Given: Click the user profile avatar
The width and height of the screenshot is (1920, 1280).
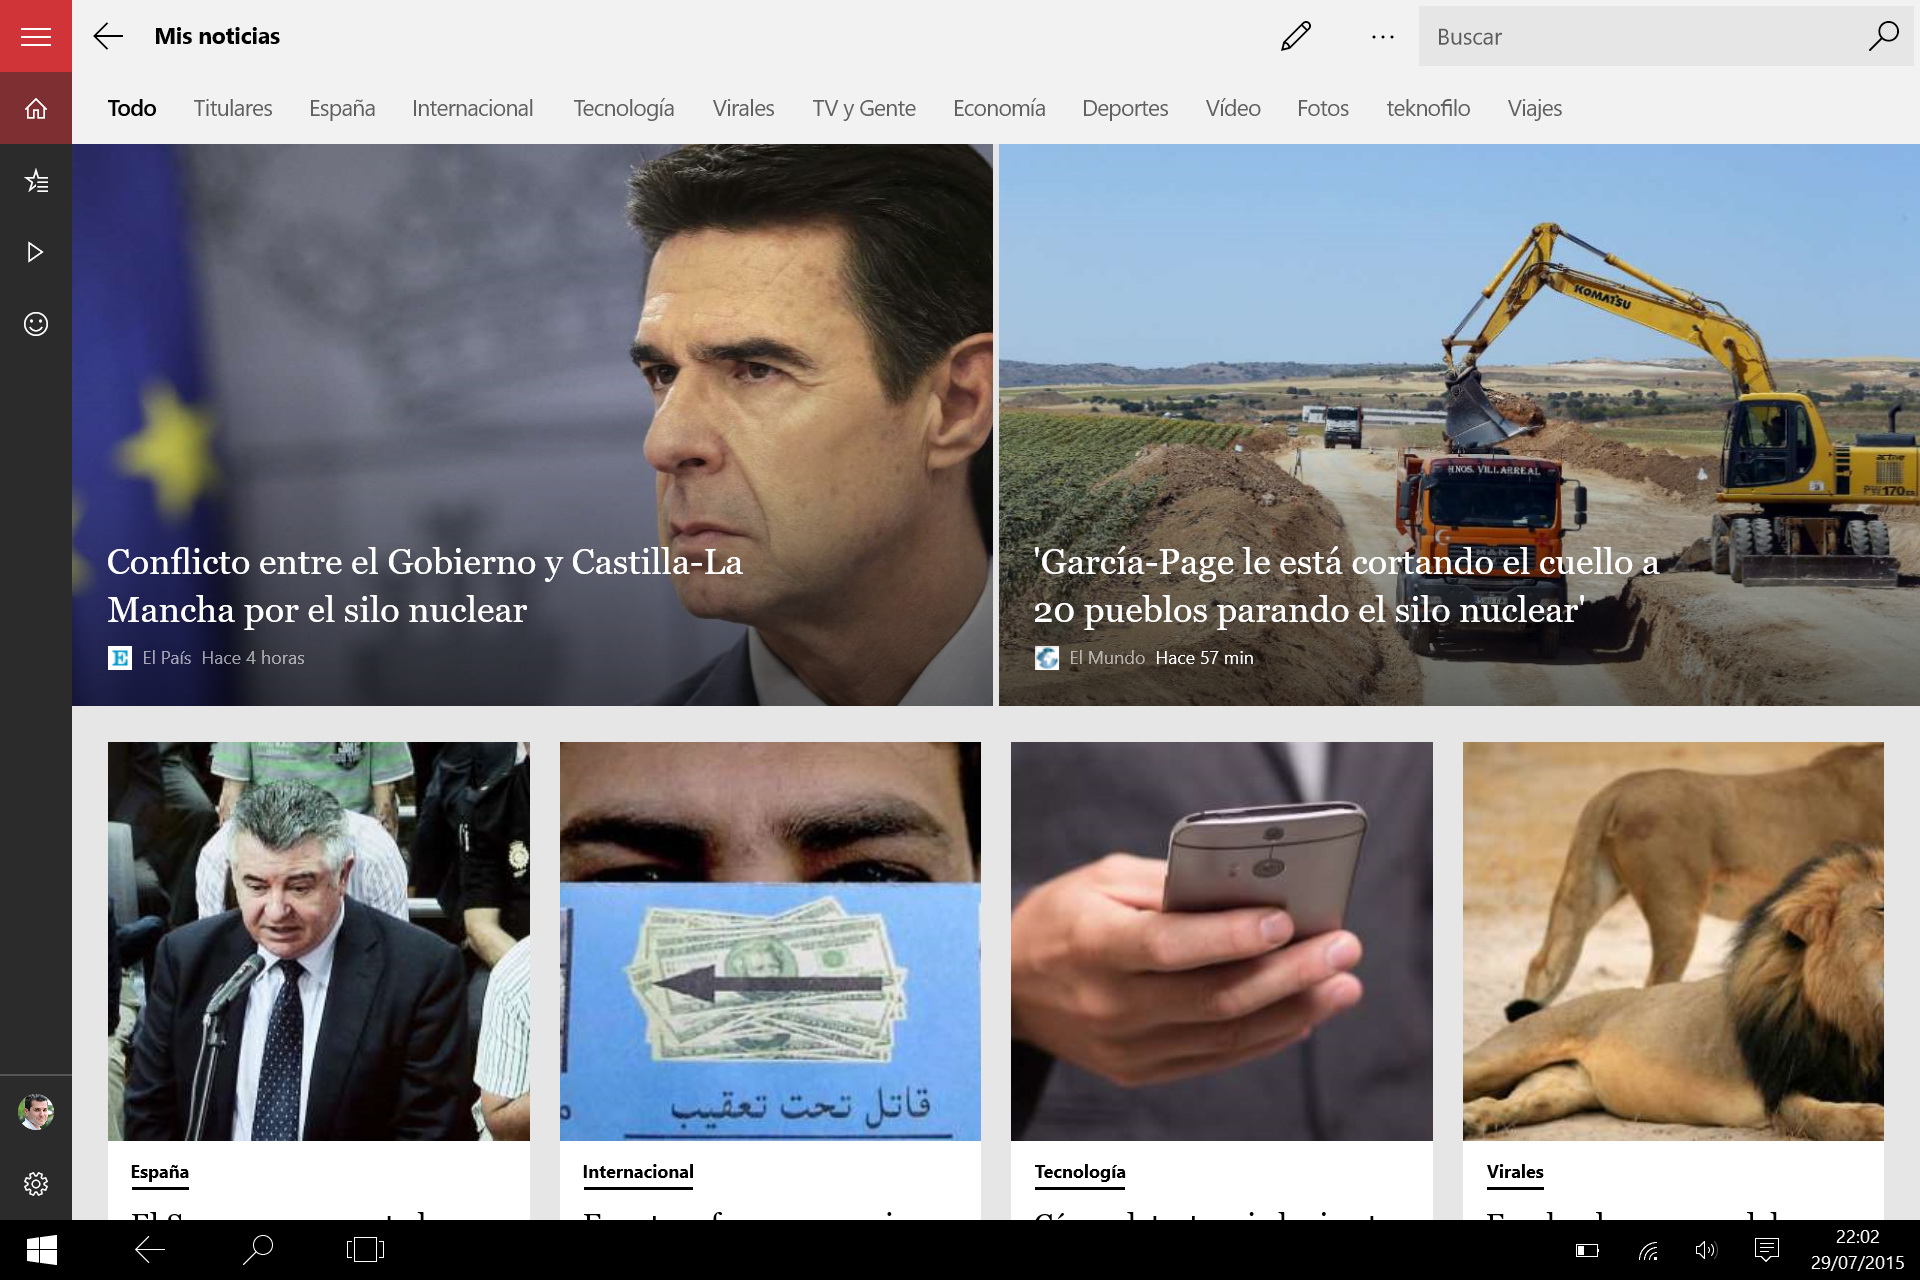Looking at the screenshot, I should (x=36, y=1111).
